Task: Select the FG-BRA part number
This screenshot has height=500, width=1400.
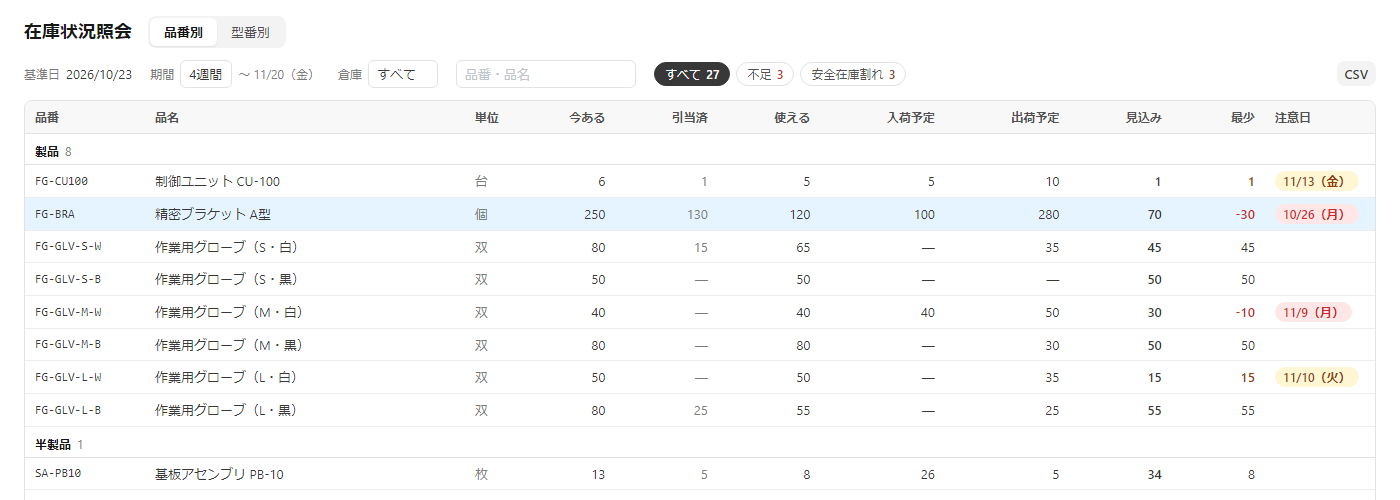Action: click(55, 214)
